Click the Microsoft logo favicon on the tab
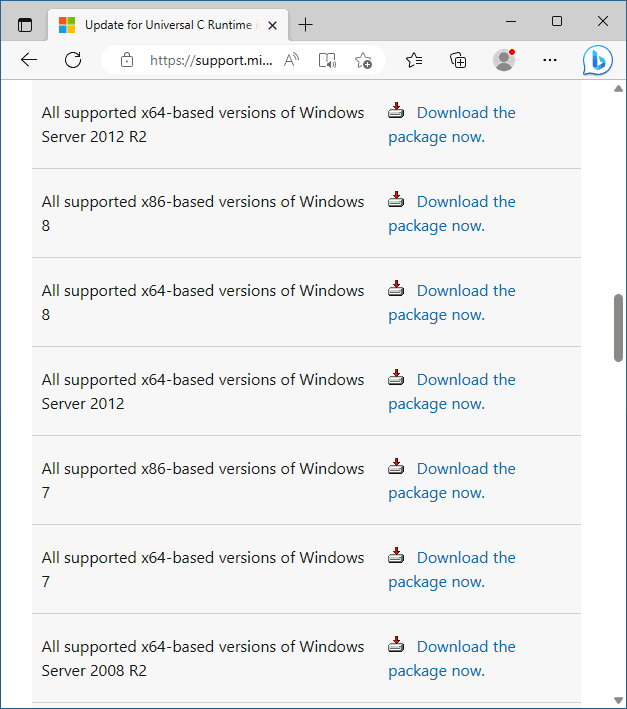 [x=67, y=25]
